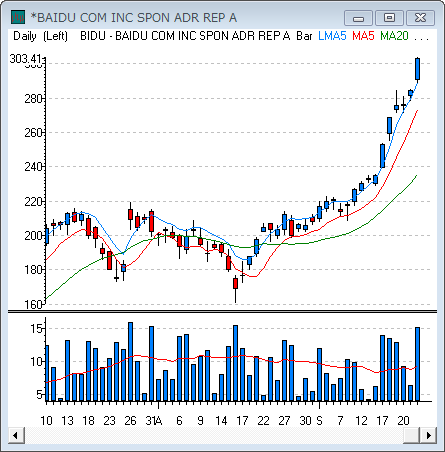
Task: Click the 200 price axis label
Action: [33, 236]
